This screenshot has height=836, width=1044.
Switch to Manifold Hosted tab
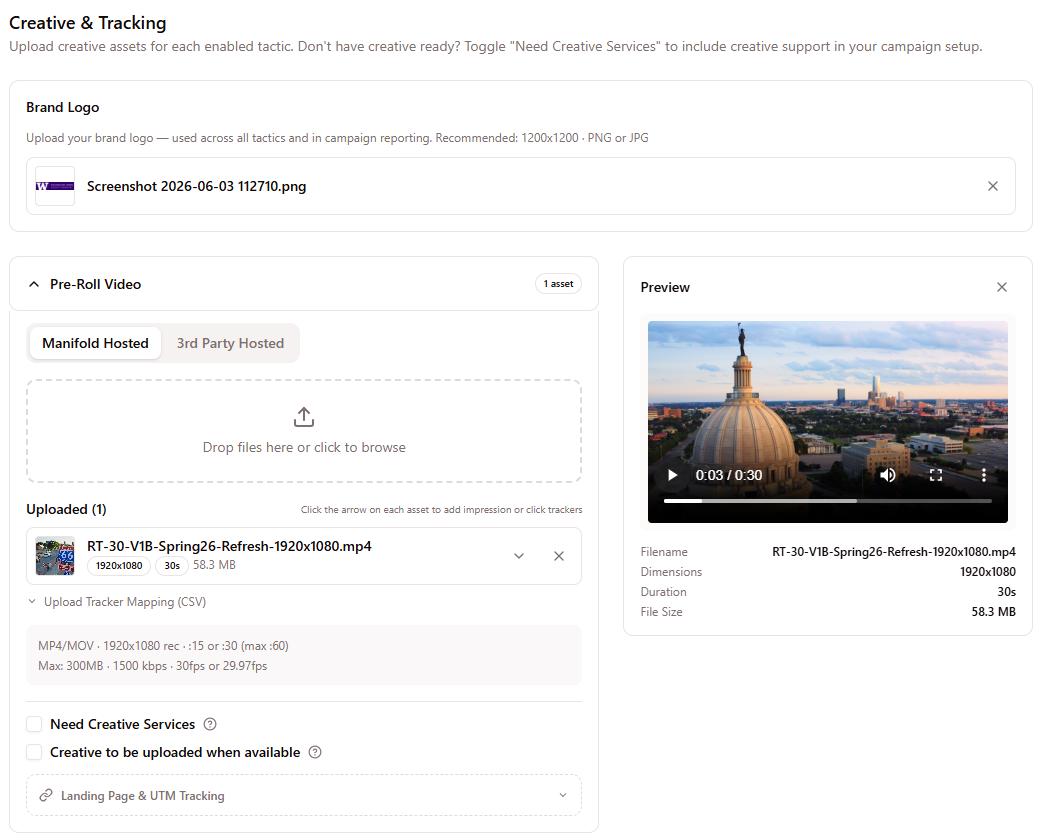(x=95, y=343)
